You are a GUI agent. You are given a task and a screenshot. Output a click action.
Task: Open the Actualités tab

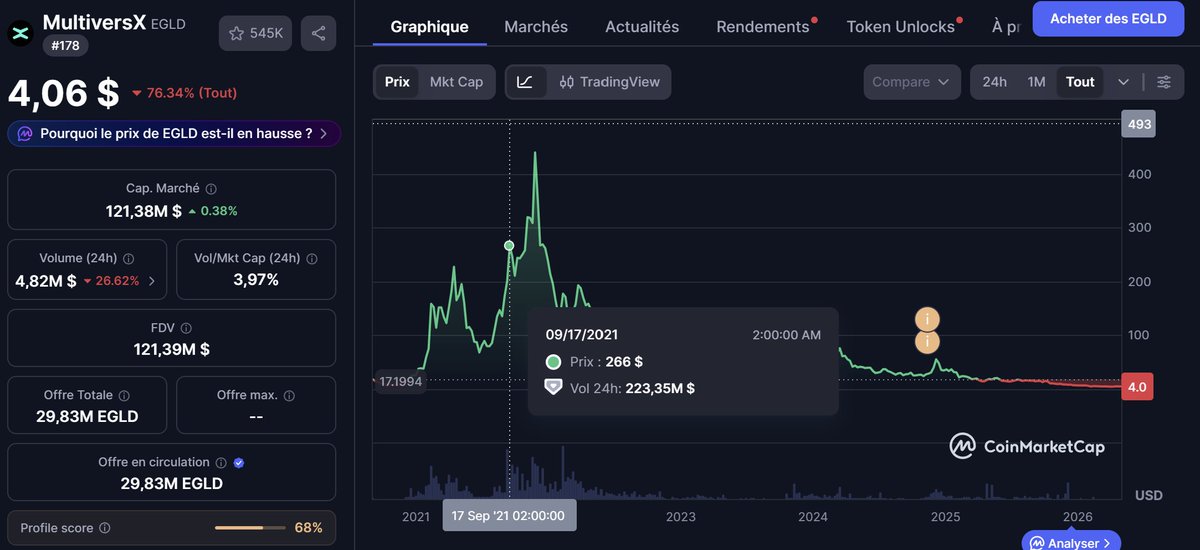tap(642, 27)
